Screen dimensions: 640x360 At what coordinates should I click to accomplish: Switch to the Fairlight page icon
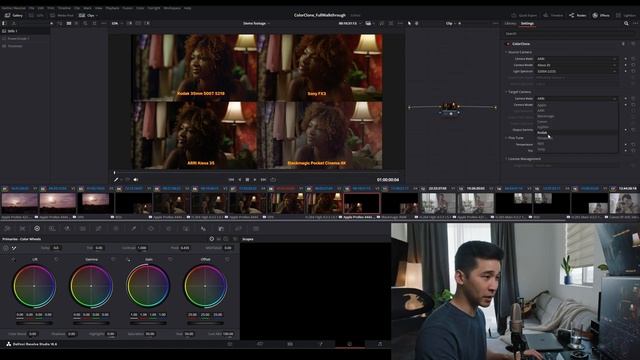coord(380,344)
